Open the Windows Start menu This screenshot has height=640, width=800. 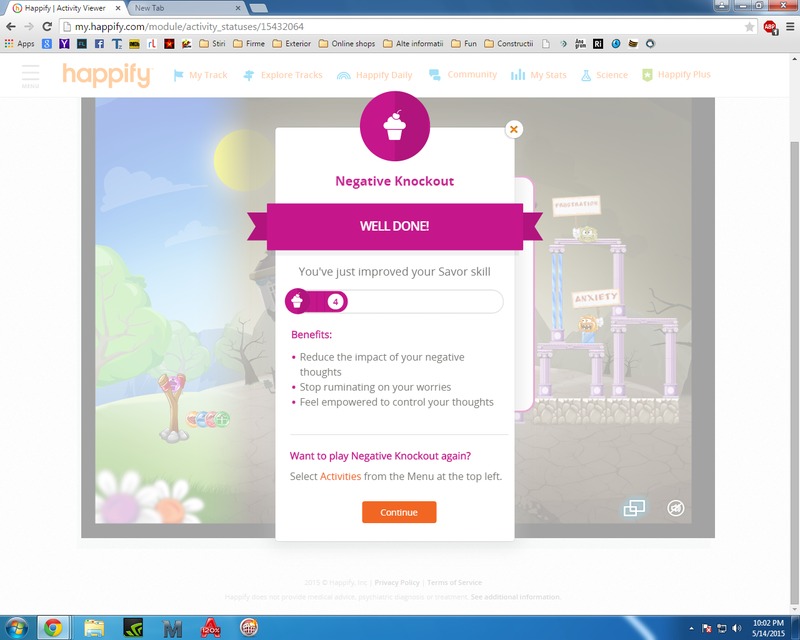tap(16, 628)
